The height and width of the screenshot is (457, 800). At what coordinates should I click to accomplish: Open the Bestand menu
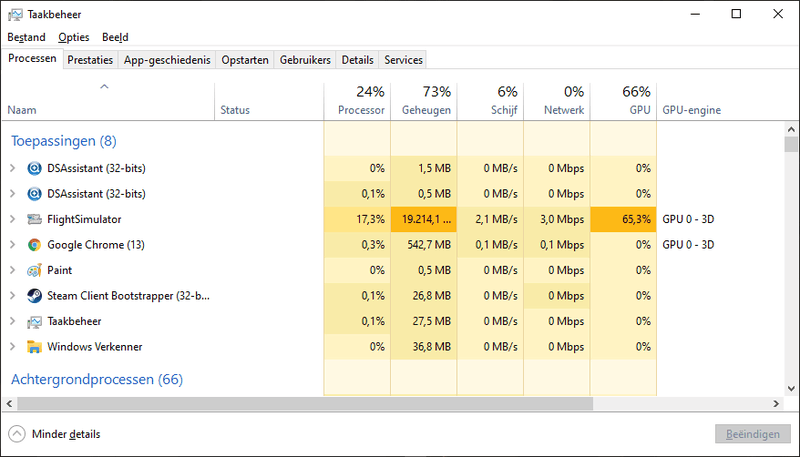27,37
